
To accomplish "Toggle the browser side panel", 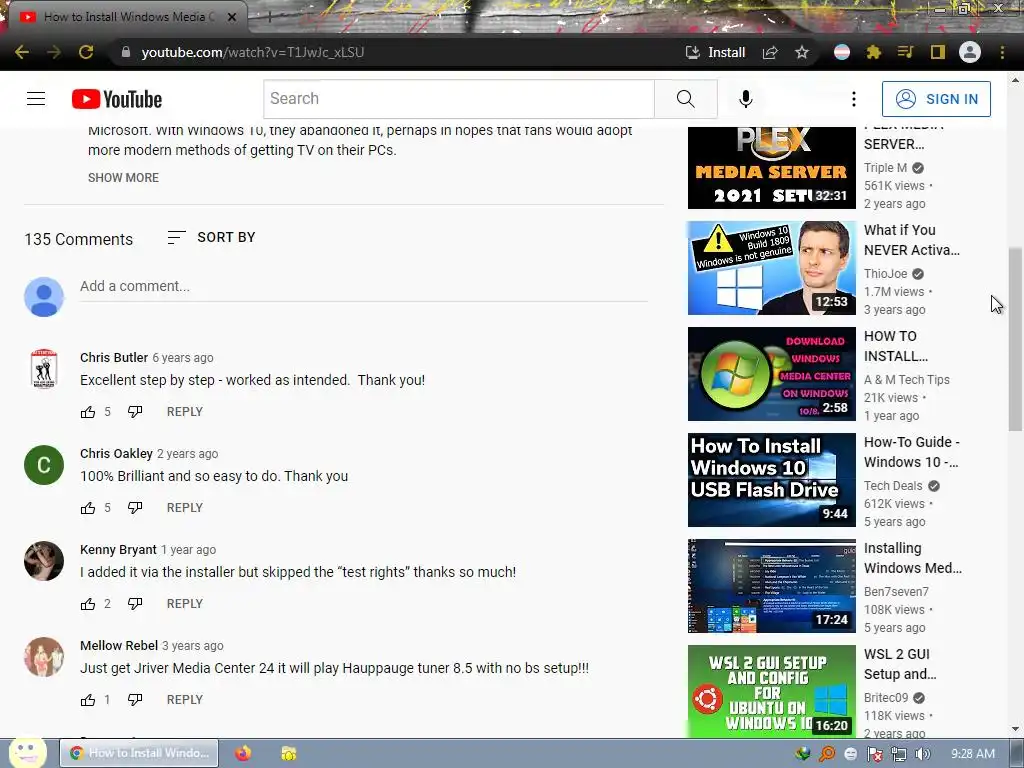I will click(938, 52).
